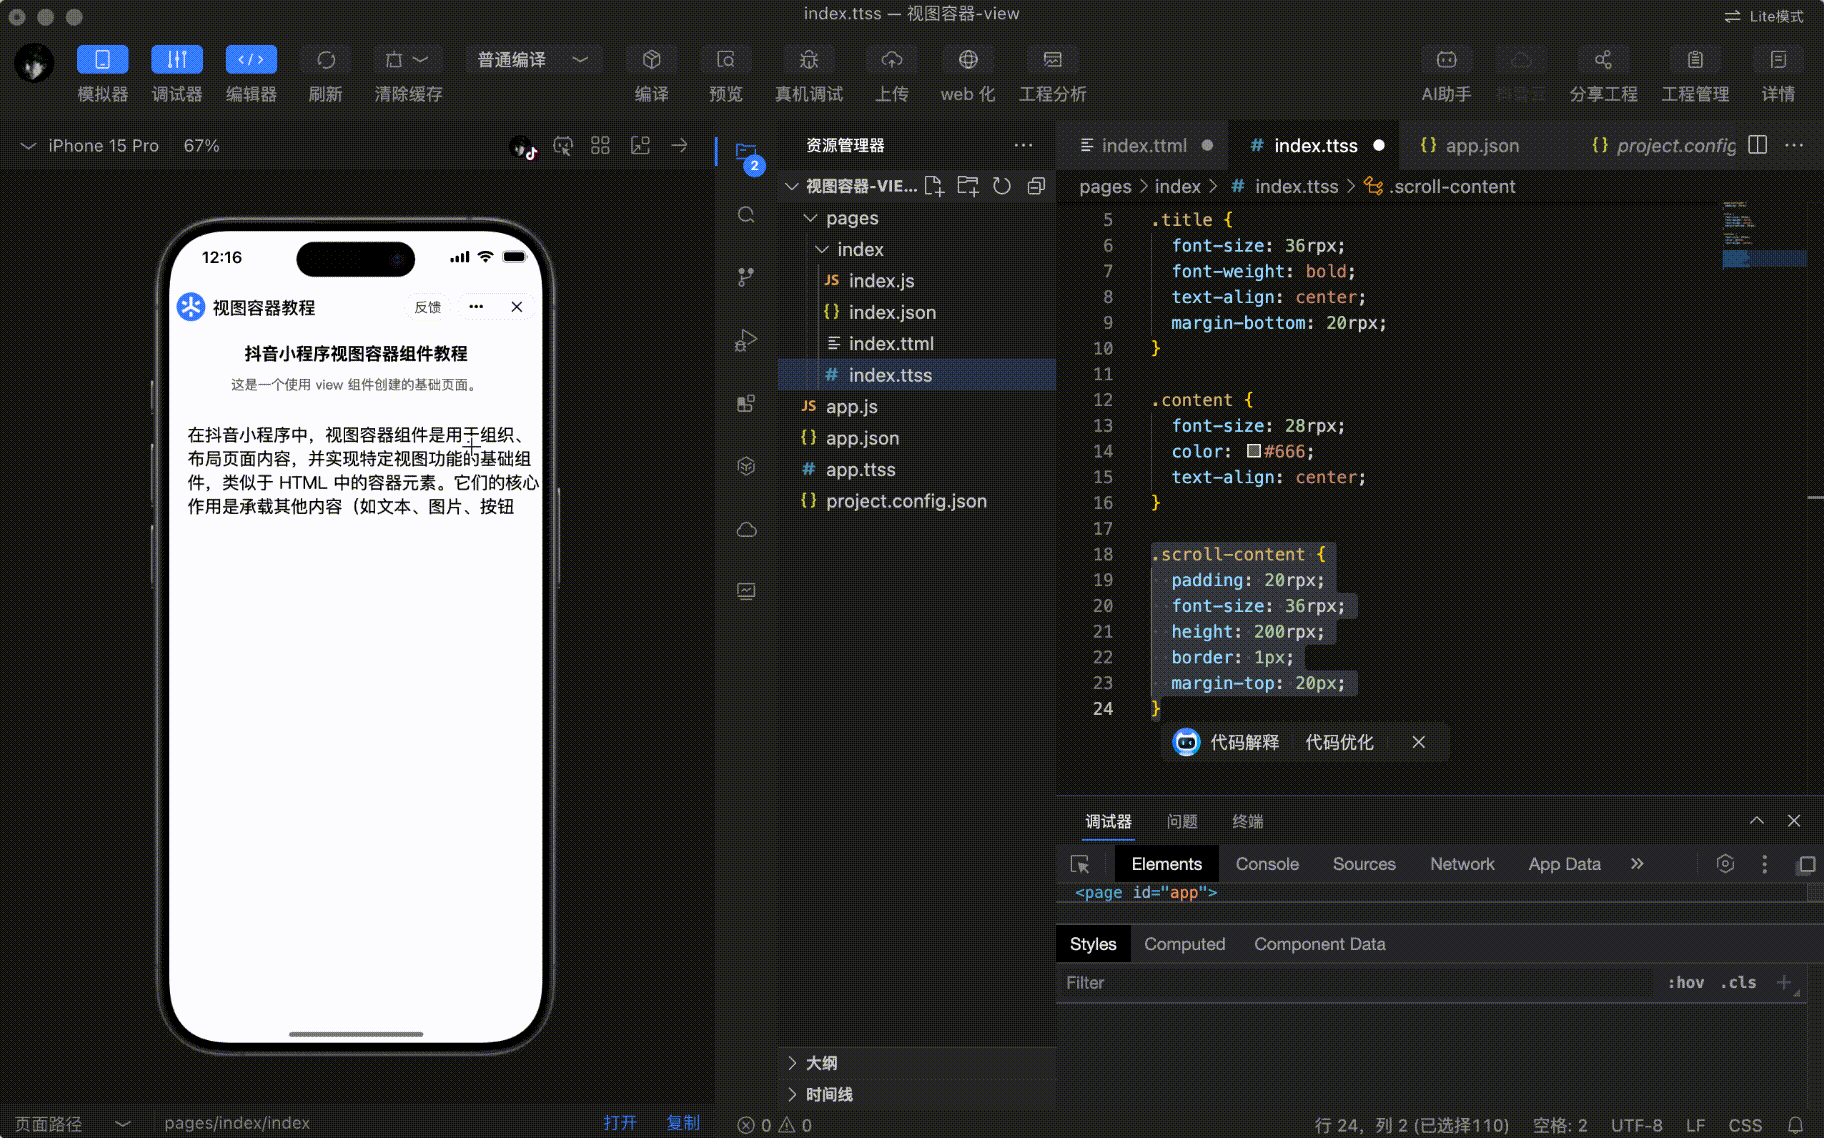This screenshot has width=1824, height=1138.
Task: Switch to the 终端 terminal tab
Action: [x=1248, y=821]
